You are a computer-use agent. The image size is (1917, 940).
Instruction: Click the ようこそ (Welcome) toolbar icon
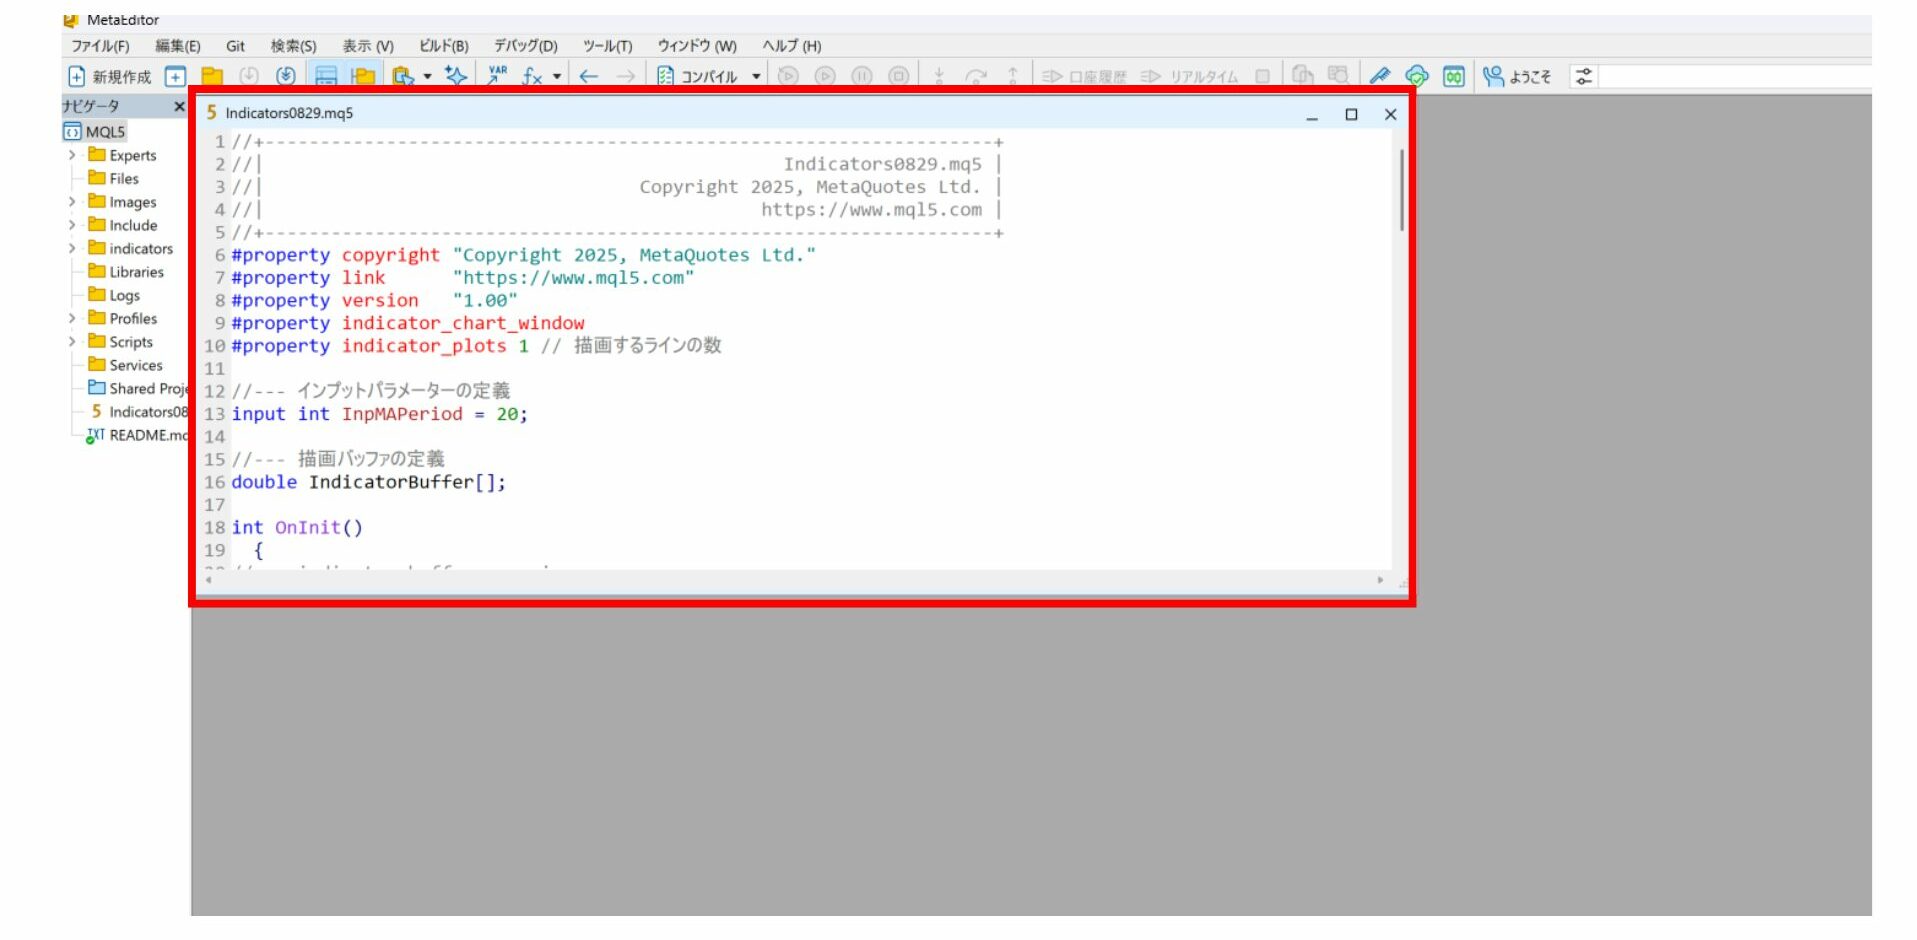point(1516,77)
